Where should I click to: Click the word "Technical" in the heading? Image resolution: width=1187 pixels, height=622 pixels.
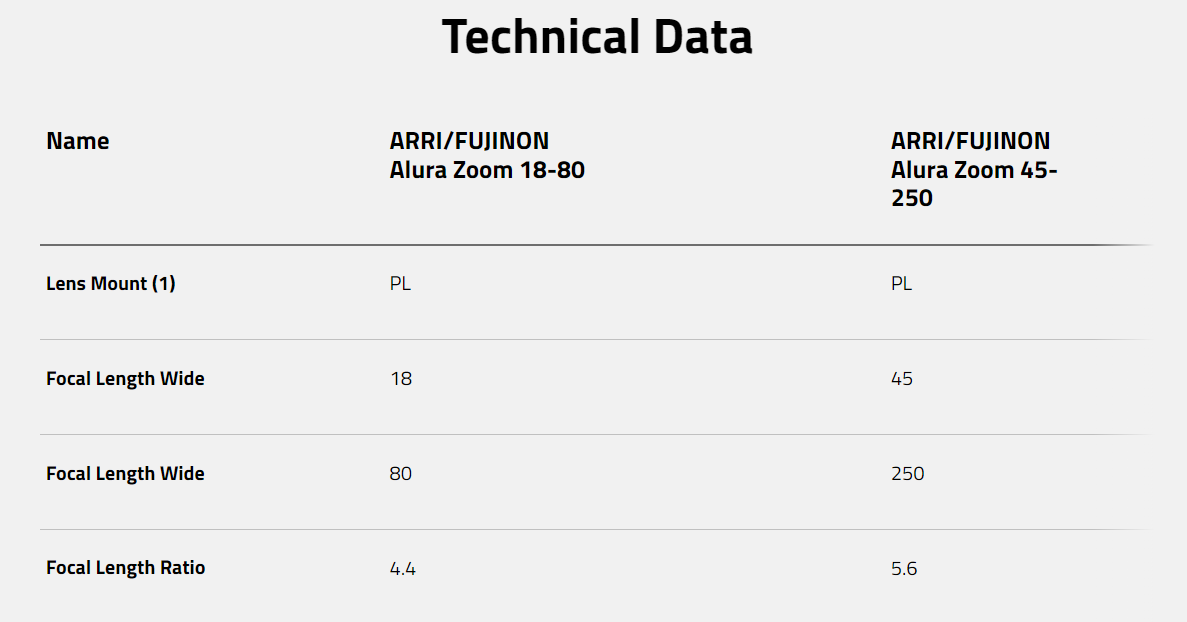pyautogui.click(x=541, y=37)
